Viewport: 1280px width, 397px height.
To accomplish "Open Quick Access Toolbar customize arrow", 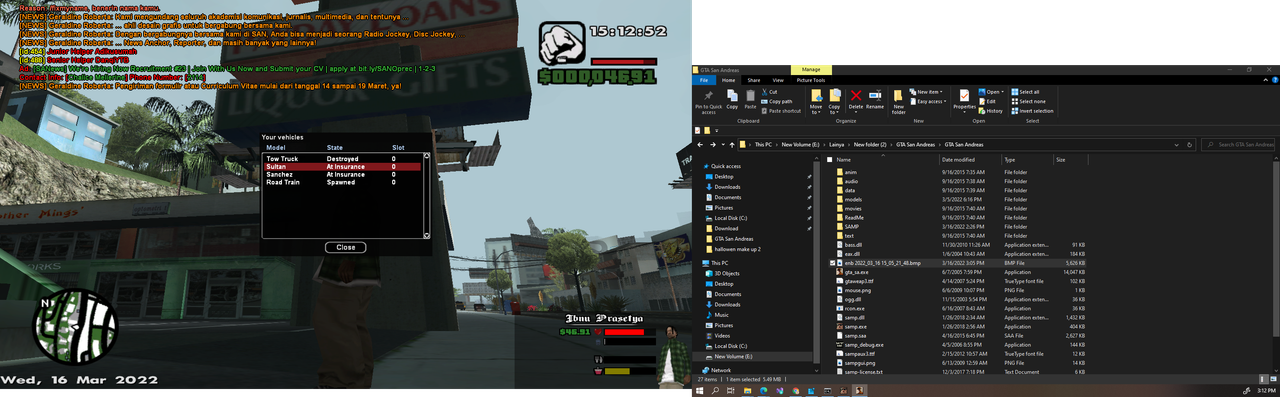I will tap(717, 130).
